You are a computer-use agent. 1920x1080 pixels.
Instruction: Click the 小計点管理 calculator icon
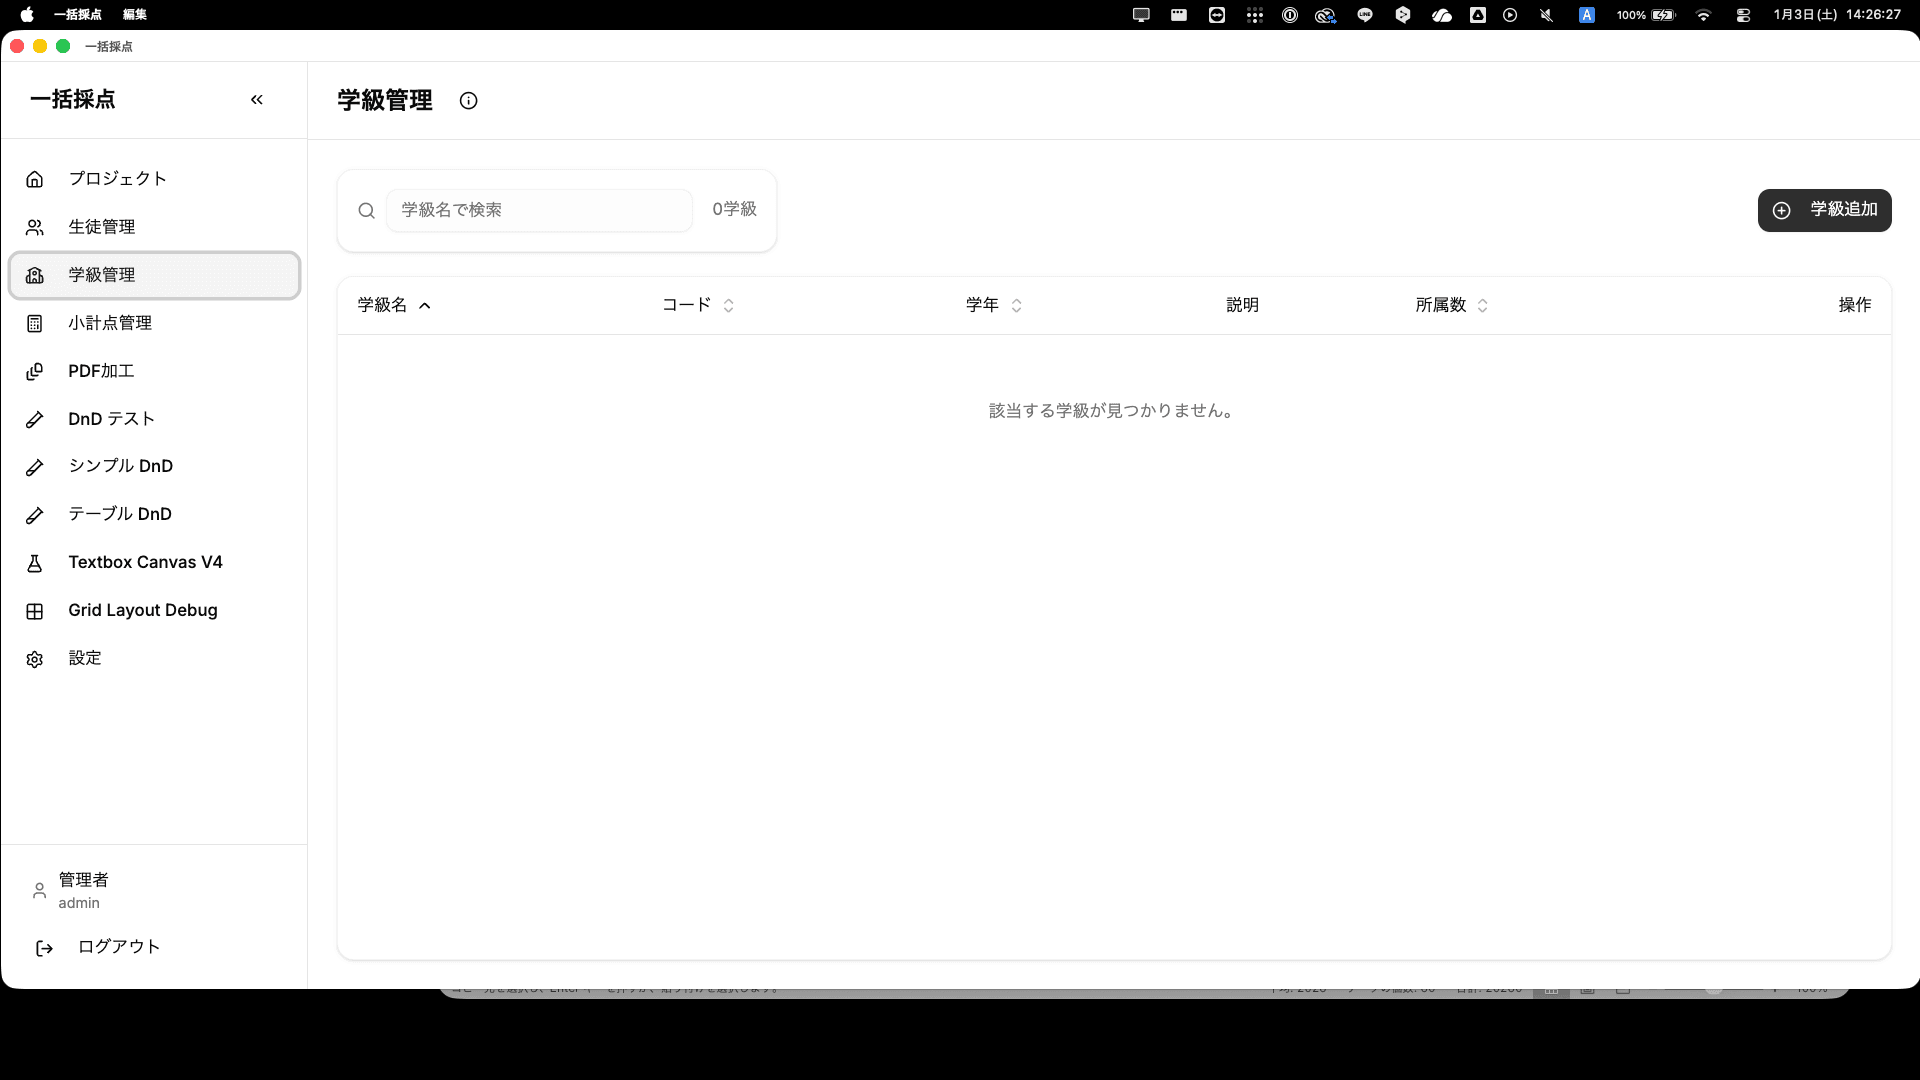[x=35, y=322]
